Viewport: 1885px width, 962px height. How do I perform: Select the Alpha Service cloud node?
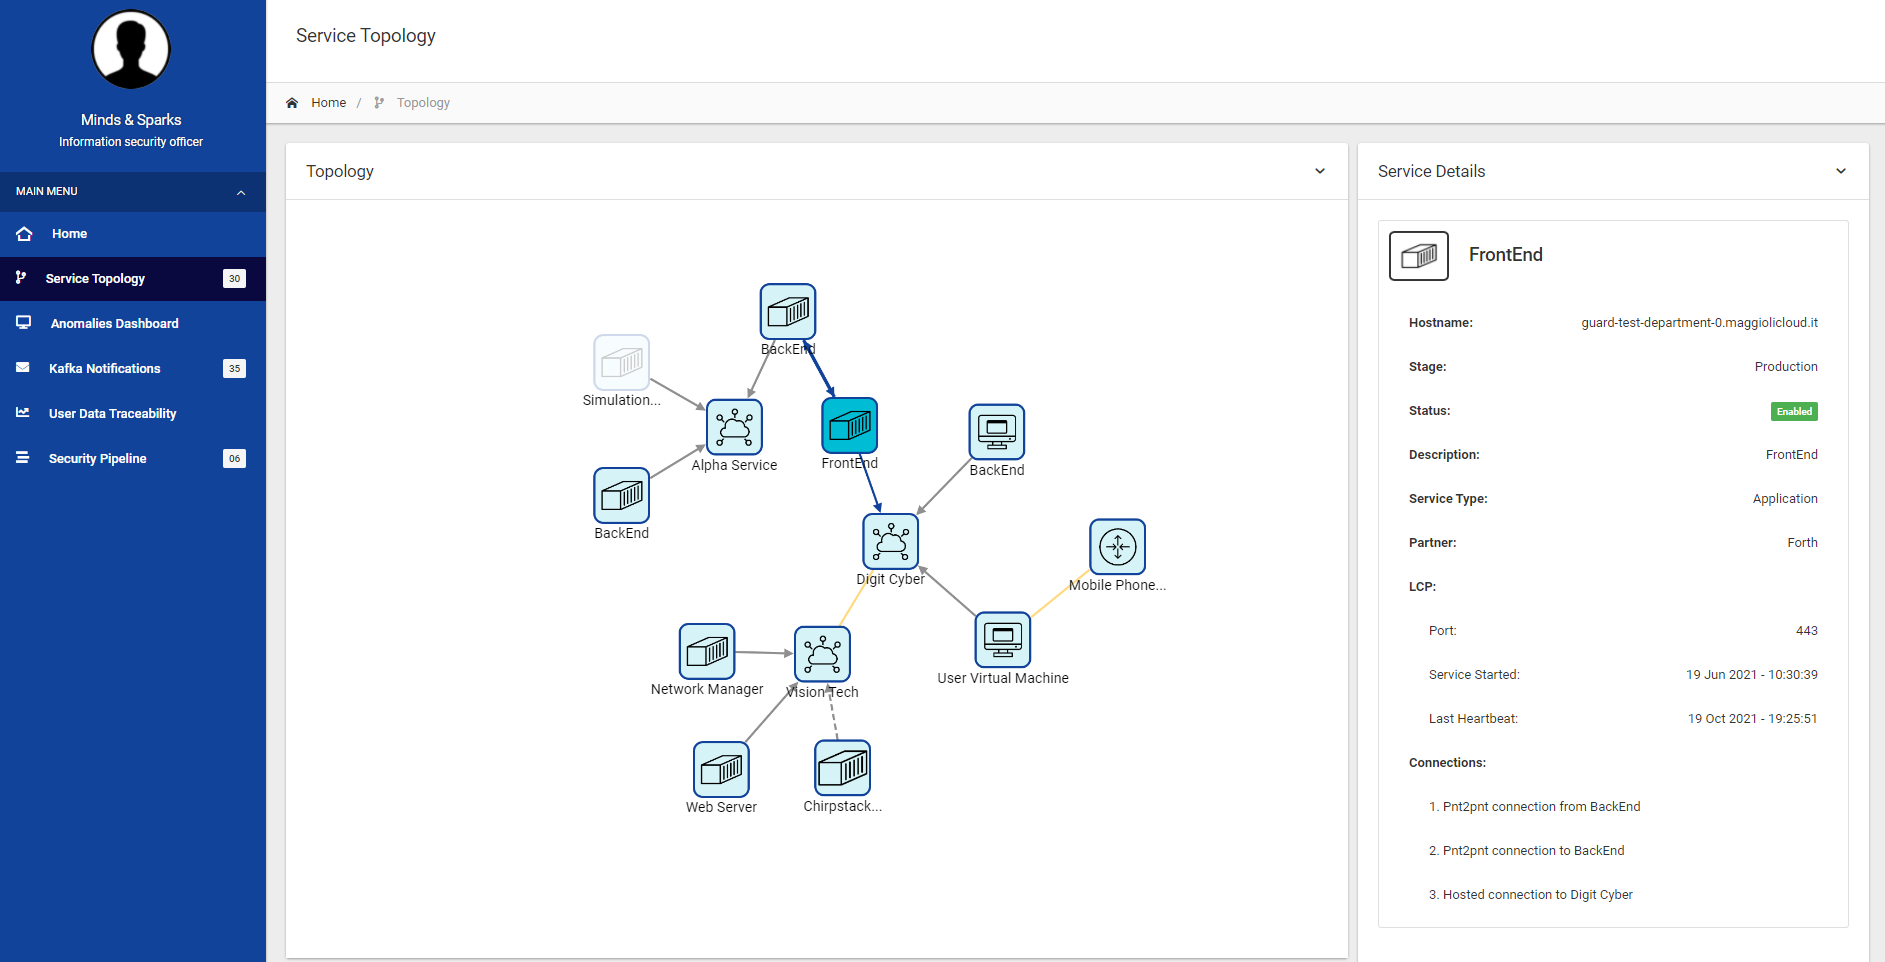(734, 427)
